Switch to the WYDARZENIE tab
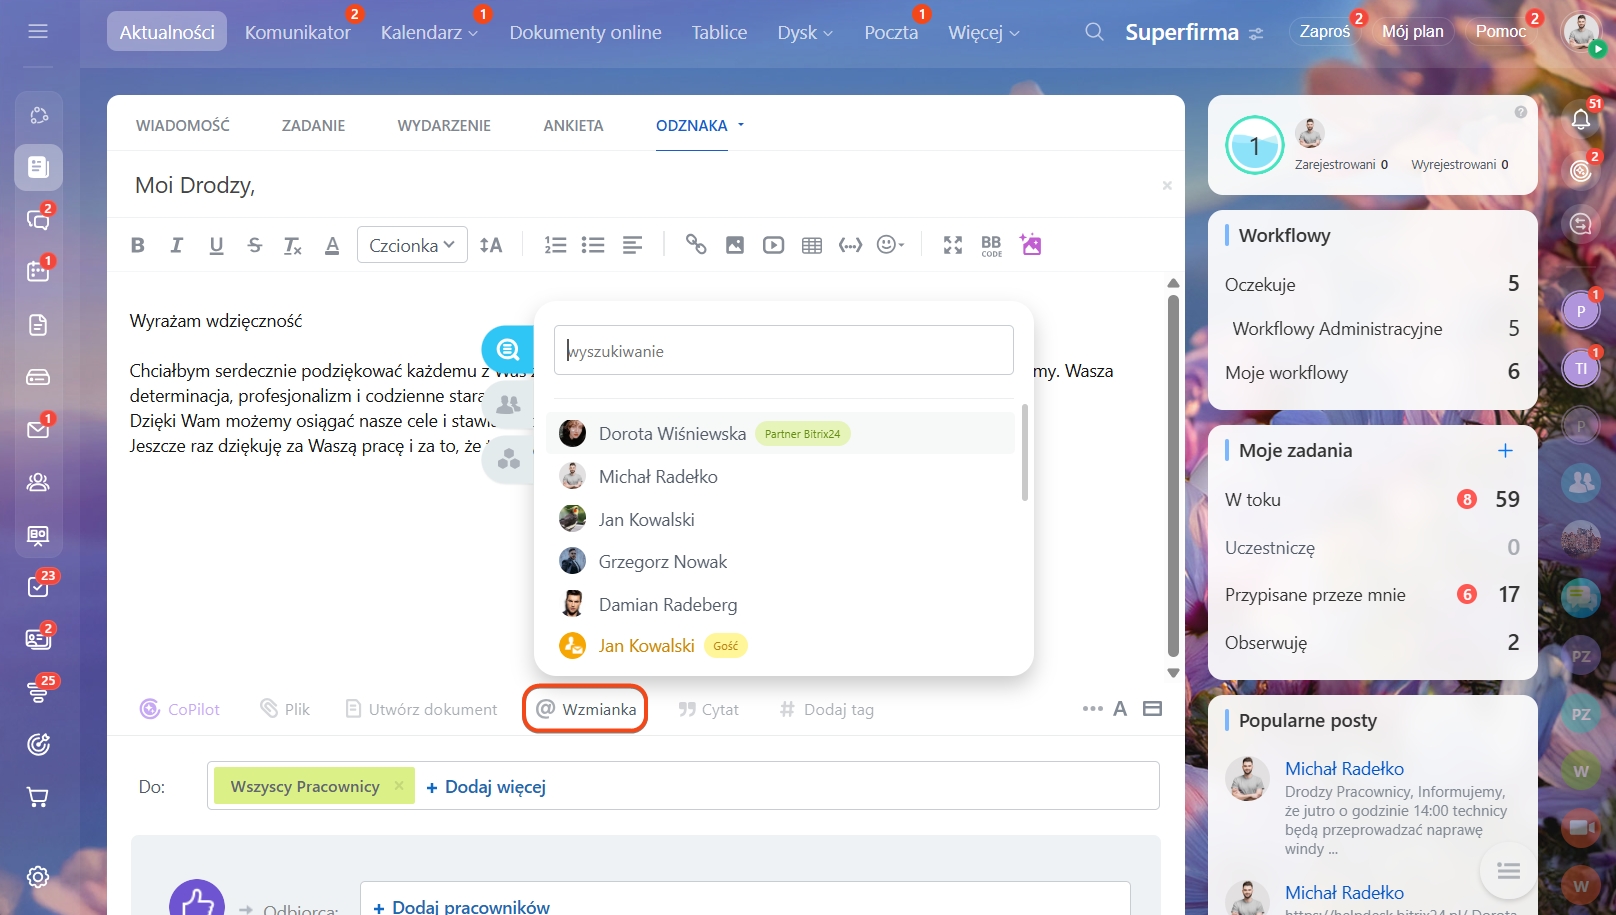The width and height of the screenshot is (1616, 915). pyautogui.click(x=444, y=125)
